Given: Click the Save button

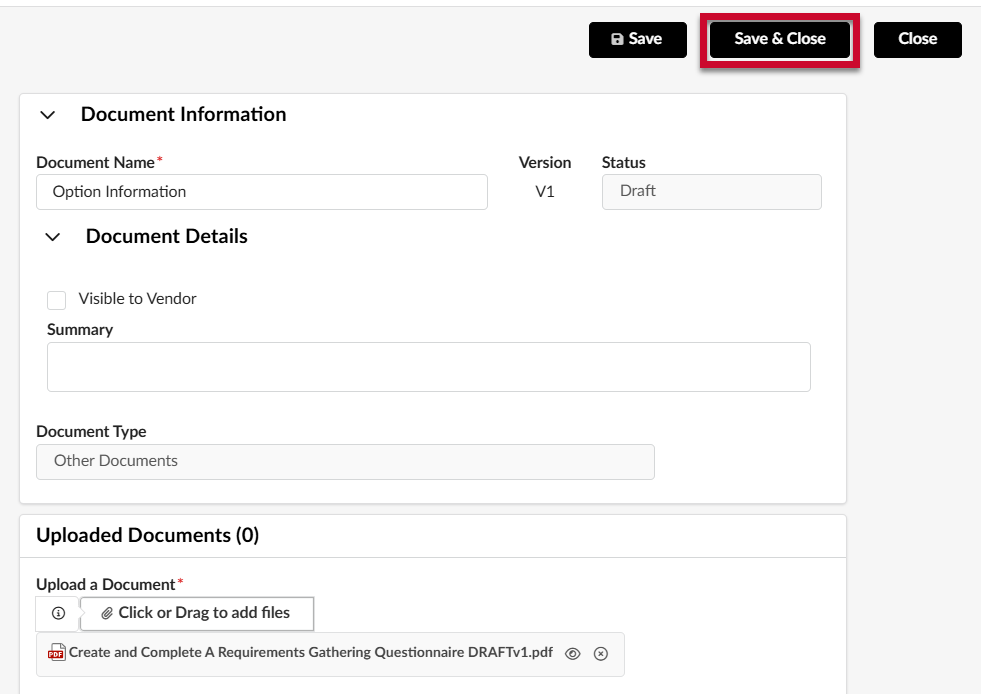Looking at the screenshot, I should click(638, 39).
